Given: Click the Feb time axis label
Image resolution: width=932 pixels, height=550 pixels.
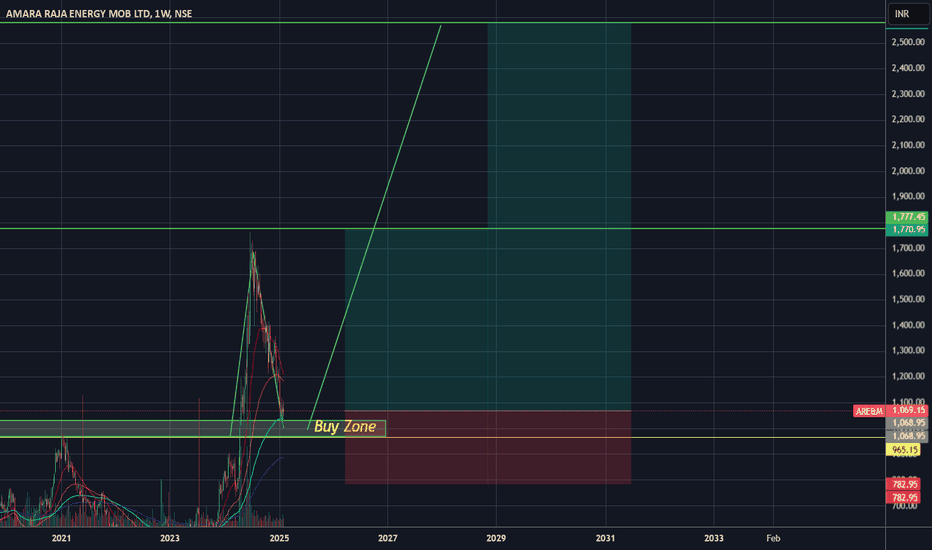Looking at the screenshot, I should click(x=773, y=538).
